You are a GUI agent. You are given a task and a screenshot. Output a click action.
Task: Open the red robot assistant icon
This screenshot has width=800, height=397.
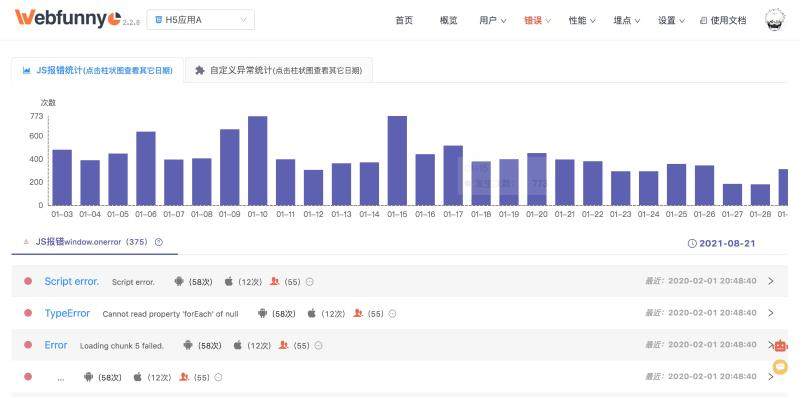click(781, 346)
